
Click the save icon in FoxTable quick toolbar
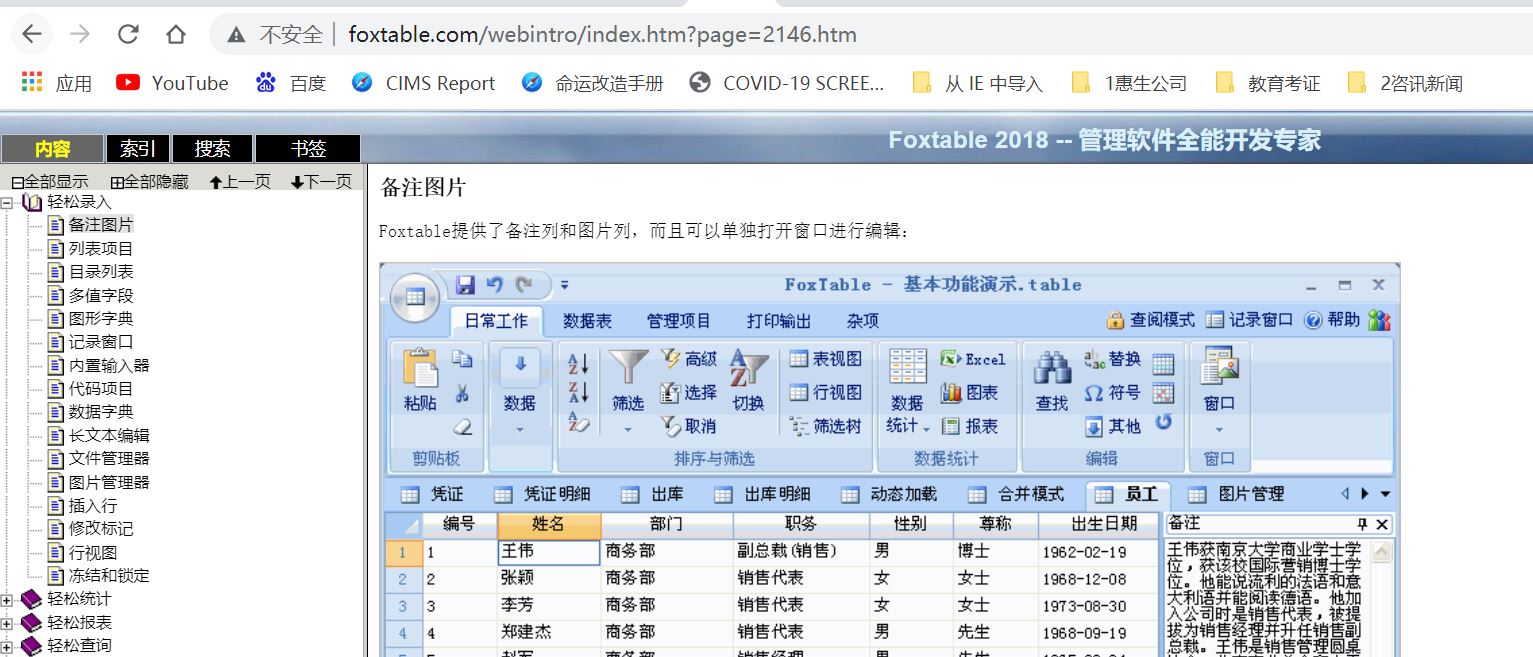tap(465, 285)
